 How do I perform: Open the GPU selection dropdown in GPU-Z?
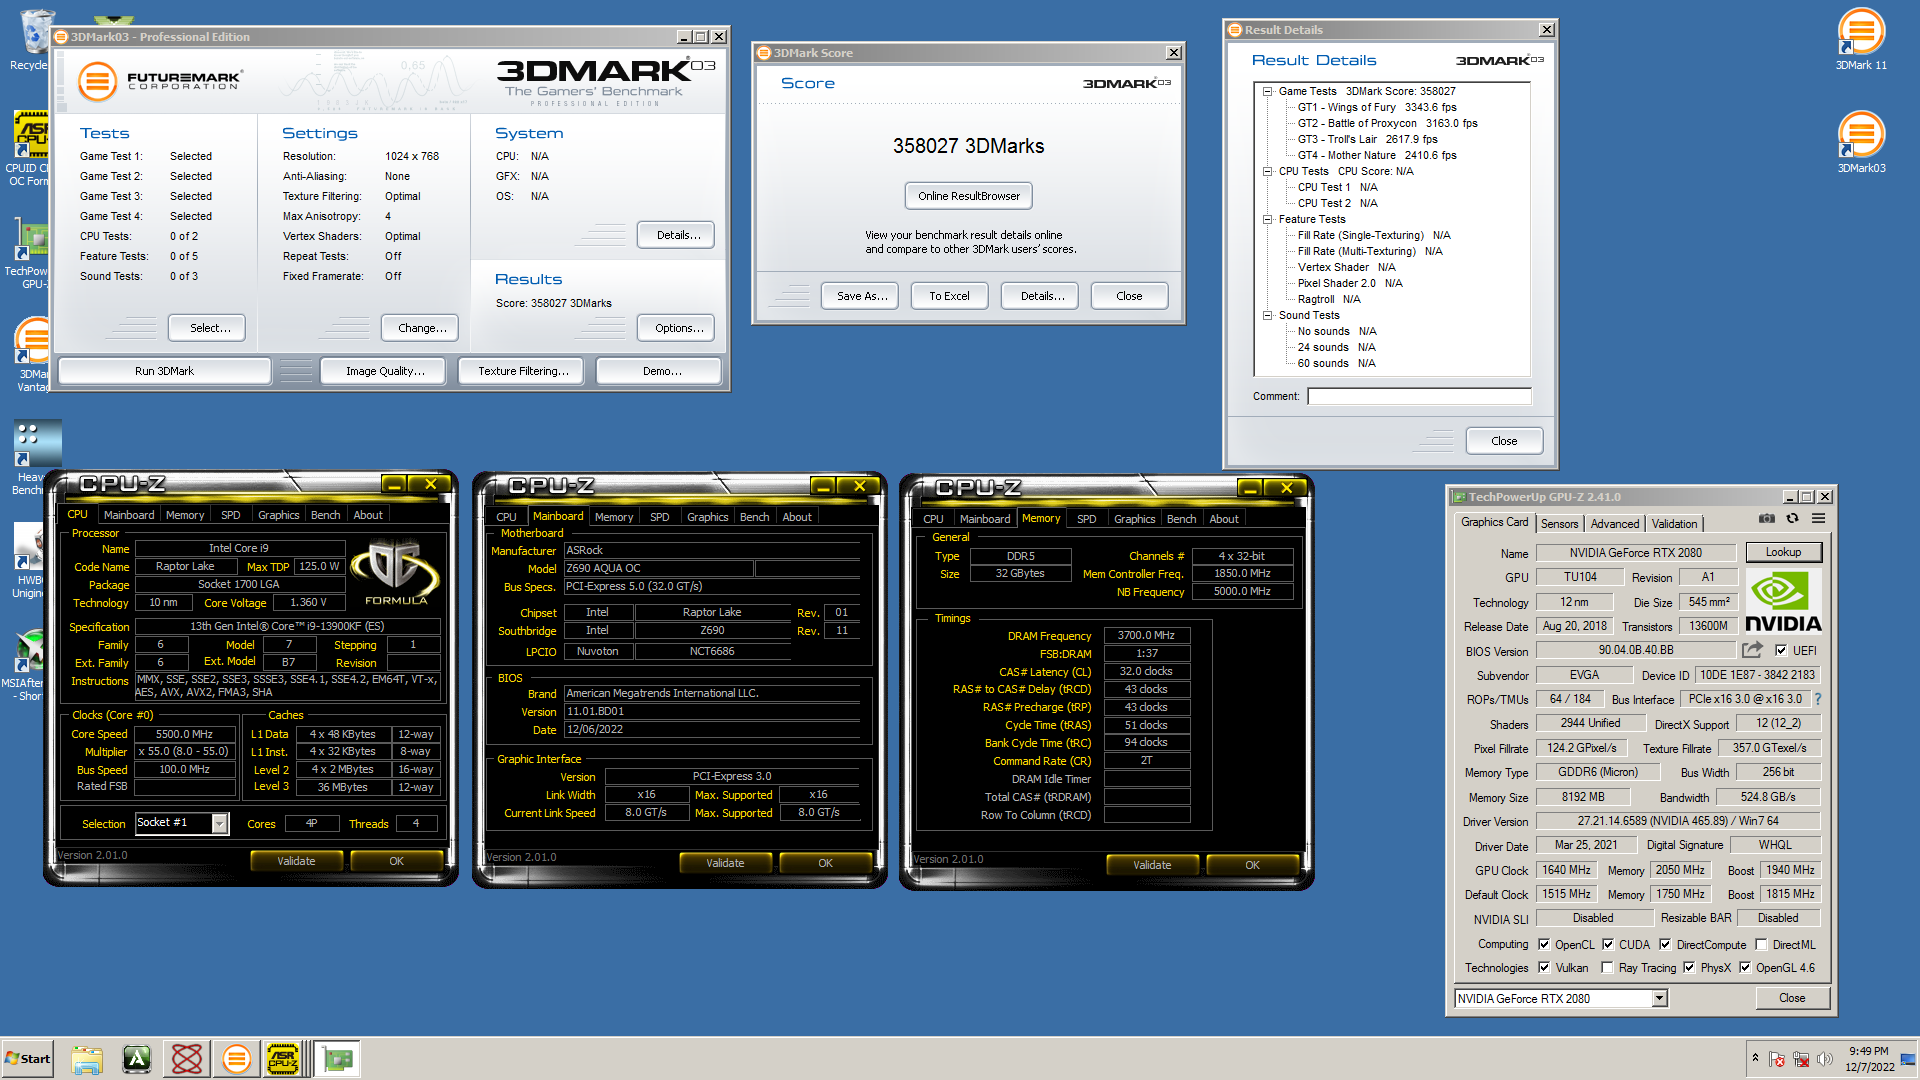[x=1659, y=998]
